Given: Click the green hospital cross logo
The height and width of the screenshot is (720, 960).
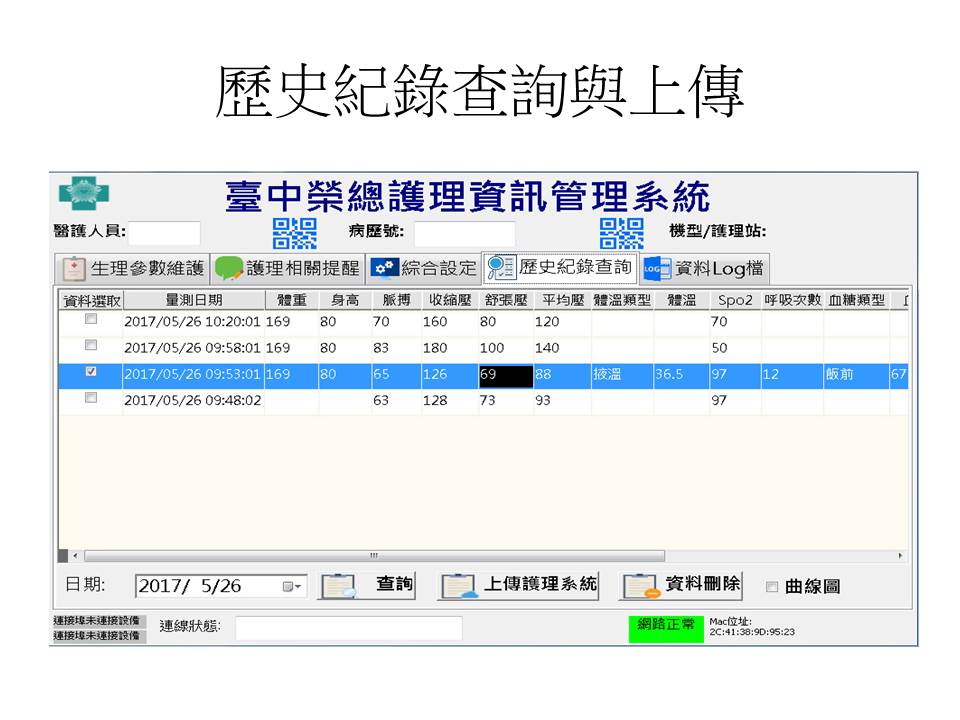Looking at the screenshot, I should pyautogui.click(x=84, y=193).
